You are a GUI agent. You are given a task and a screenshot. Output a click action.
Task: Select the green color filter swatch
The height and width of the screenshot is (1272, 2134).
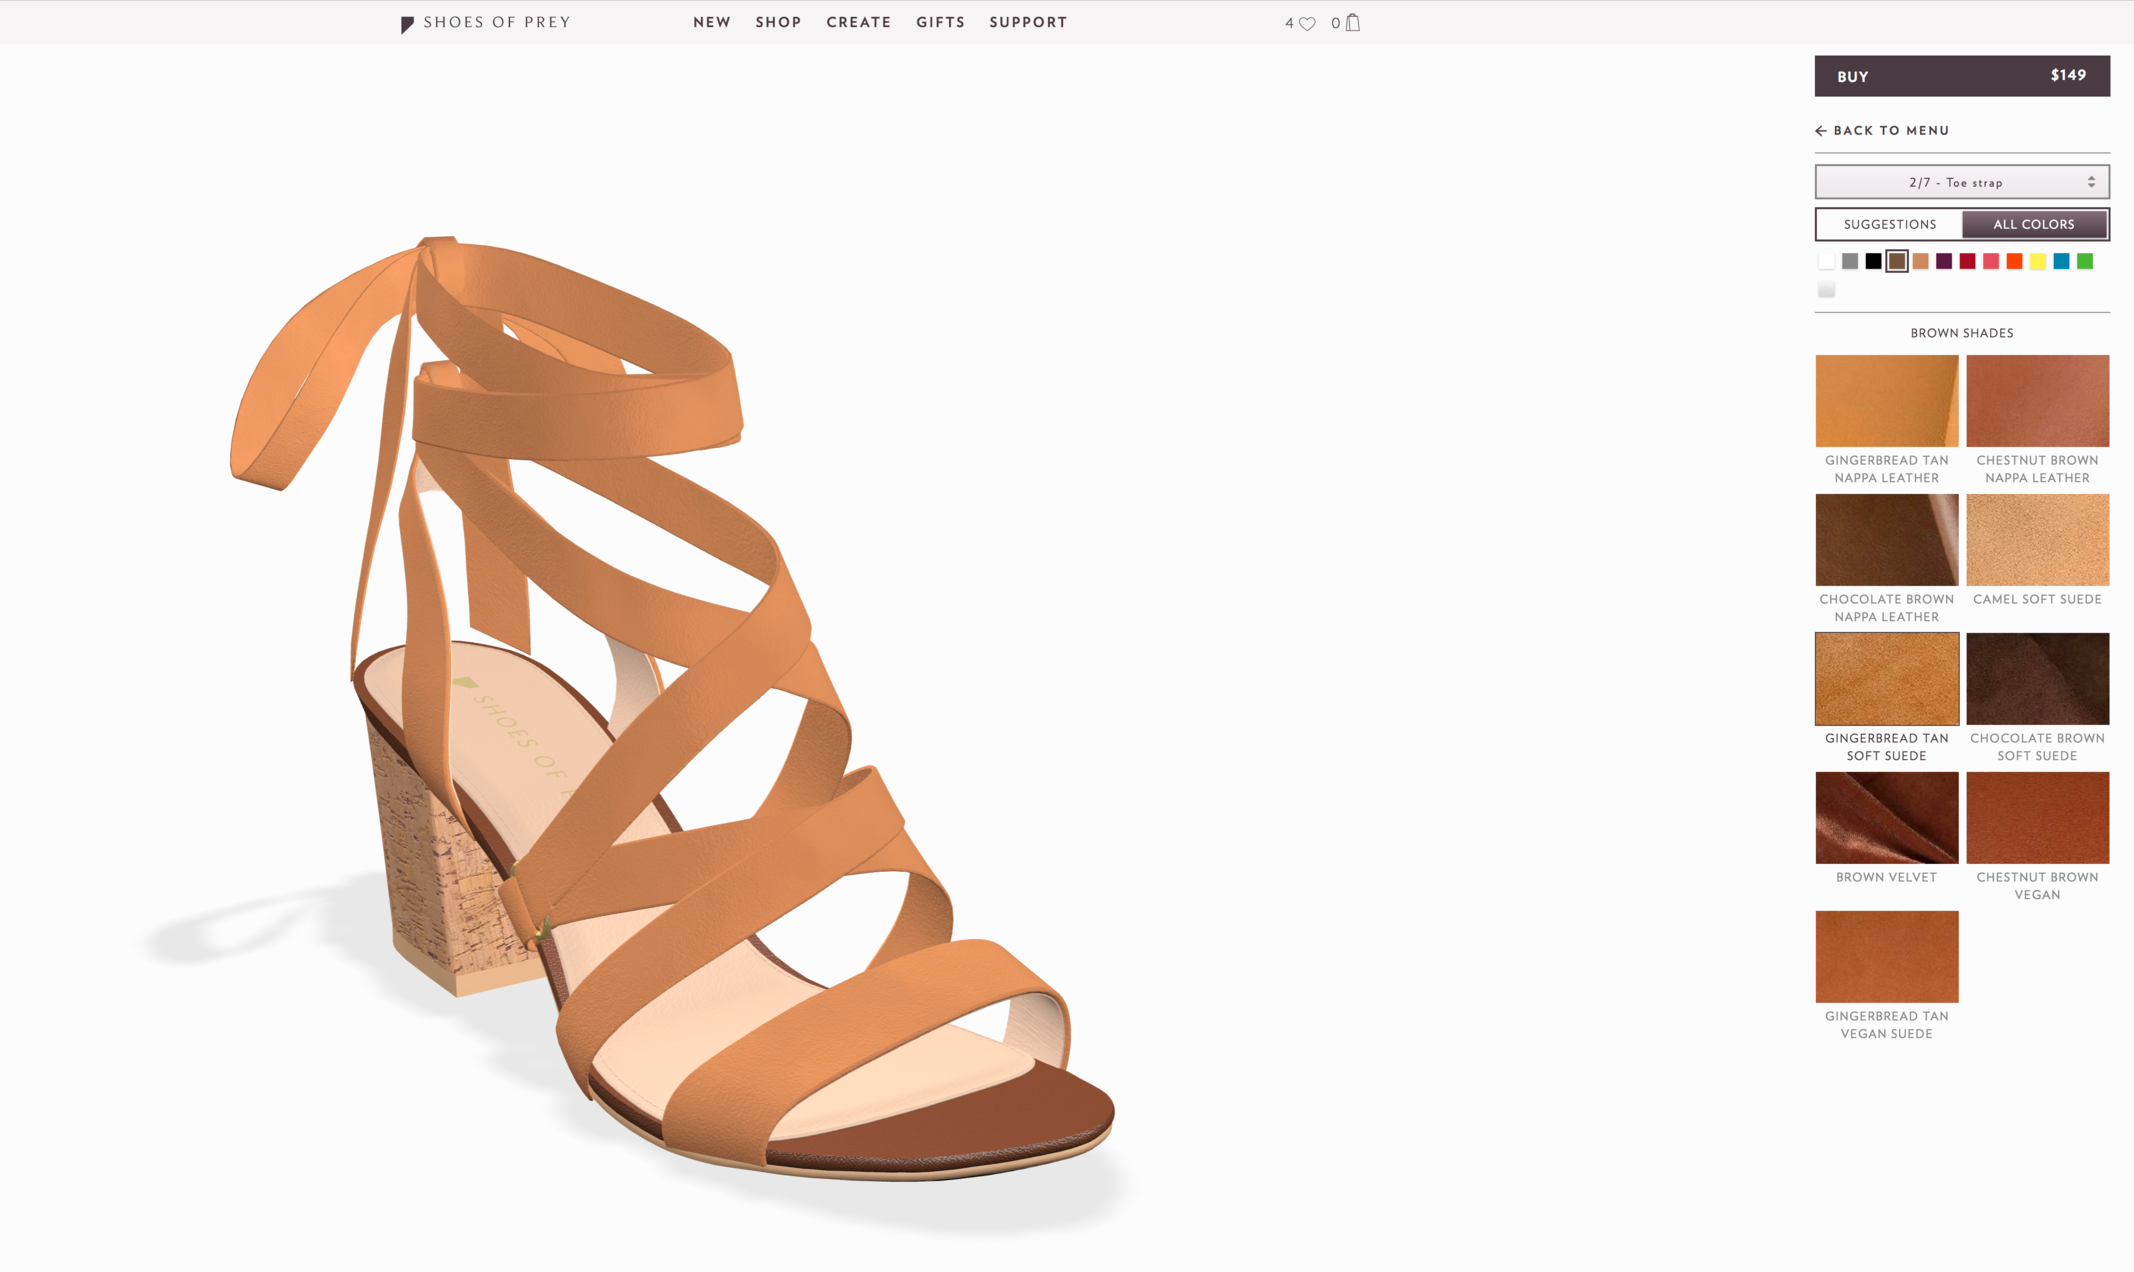[x=2085, y=262]
